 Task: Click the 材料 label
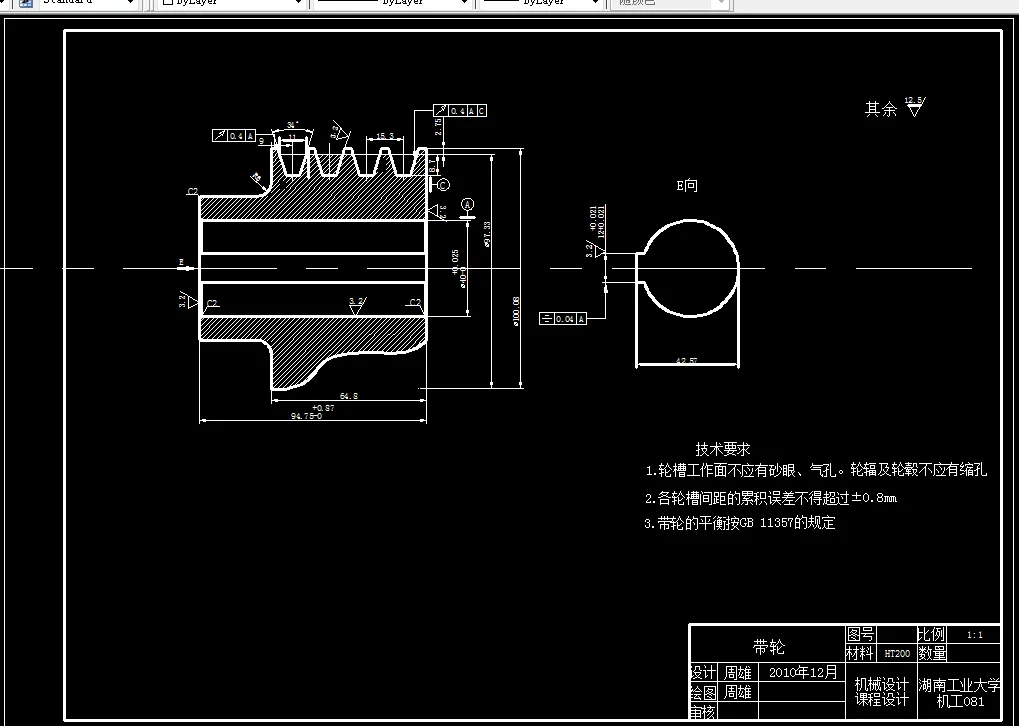860,653
